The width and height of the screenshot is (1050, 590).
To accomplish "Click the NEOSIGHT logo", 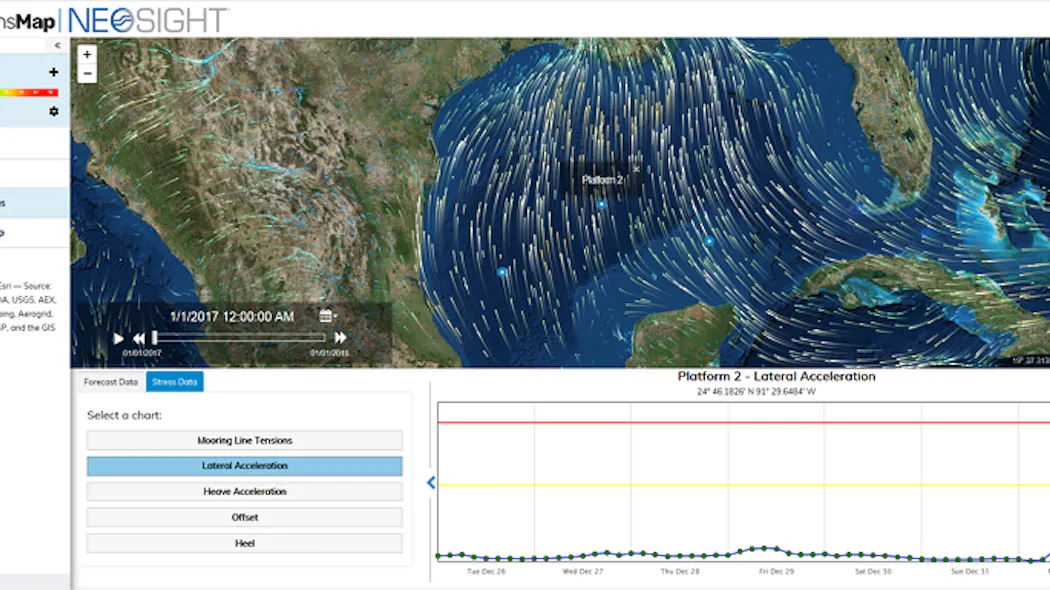I will pyautogui.click(x=148, y=20).
